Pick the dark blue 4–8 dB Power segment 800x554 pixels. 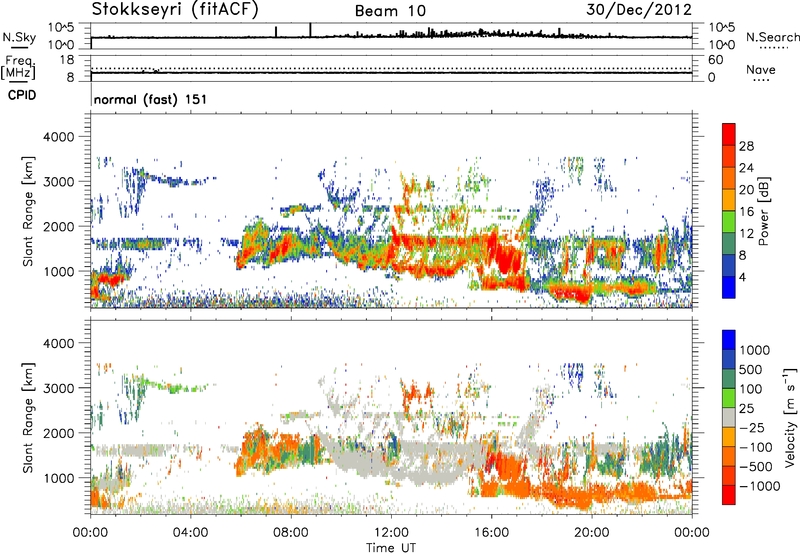pos(729,265)
